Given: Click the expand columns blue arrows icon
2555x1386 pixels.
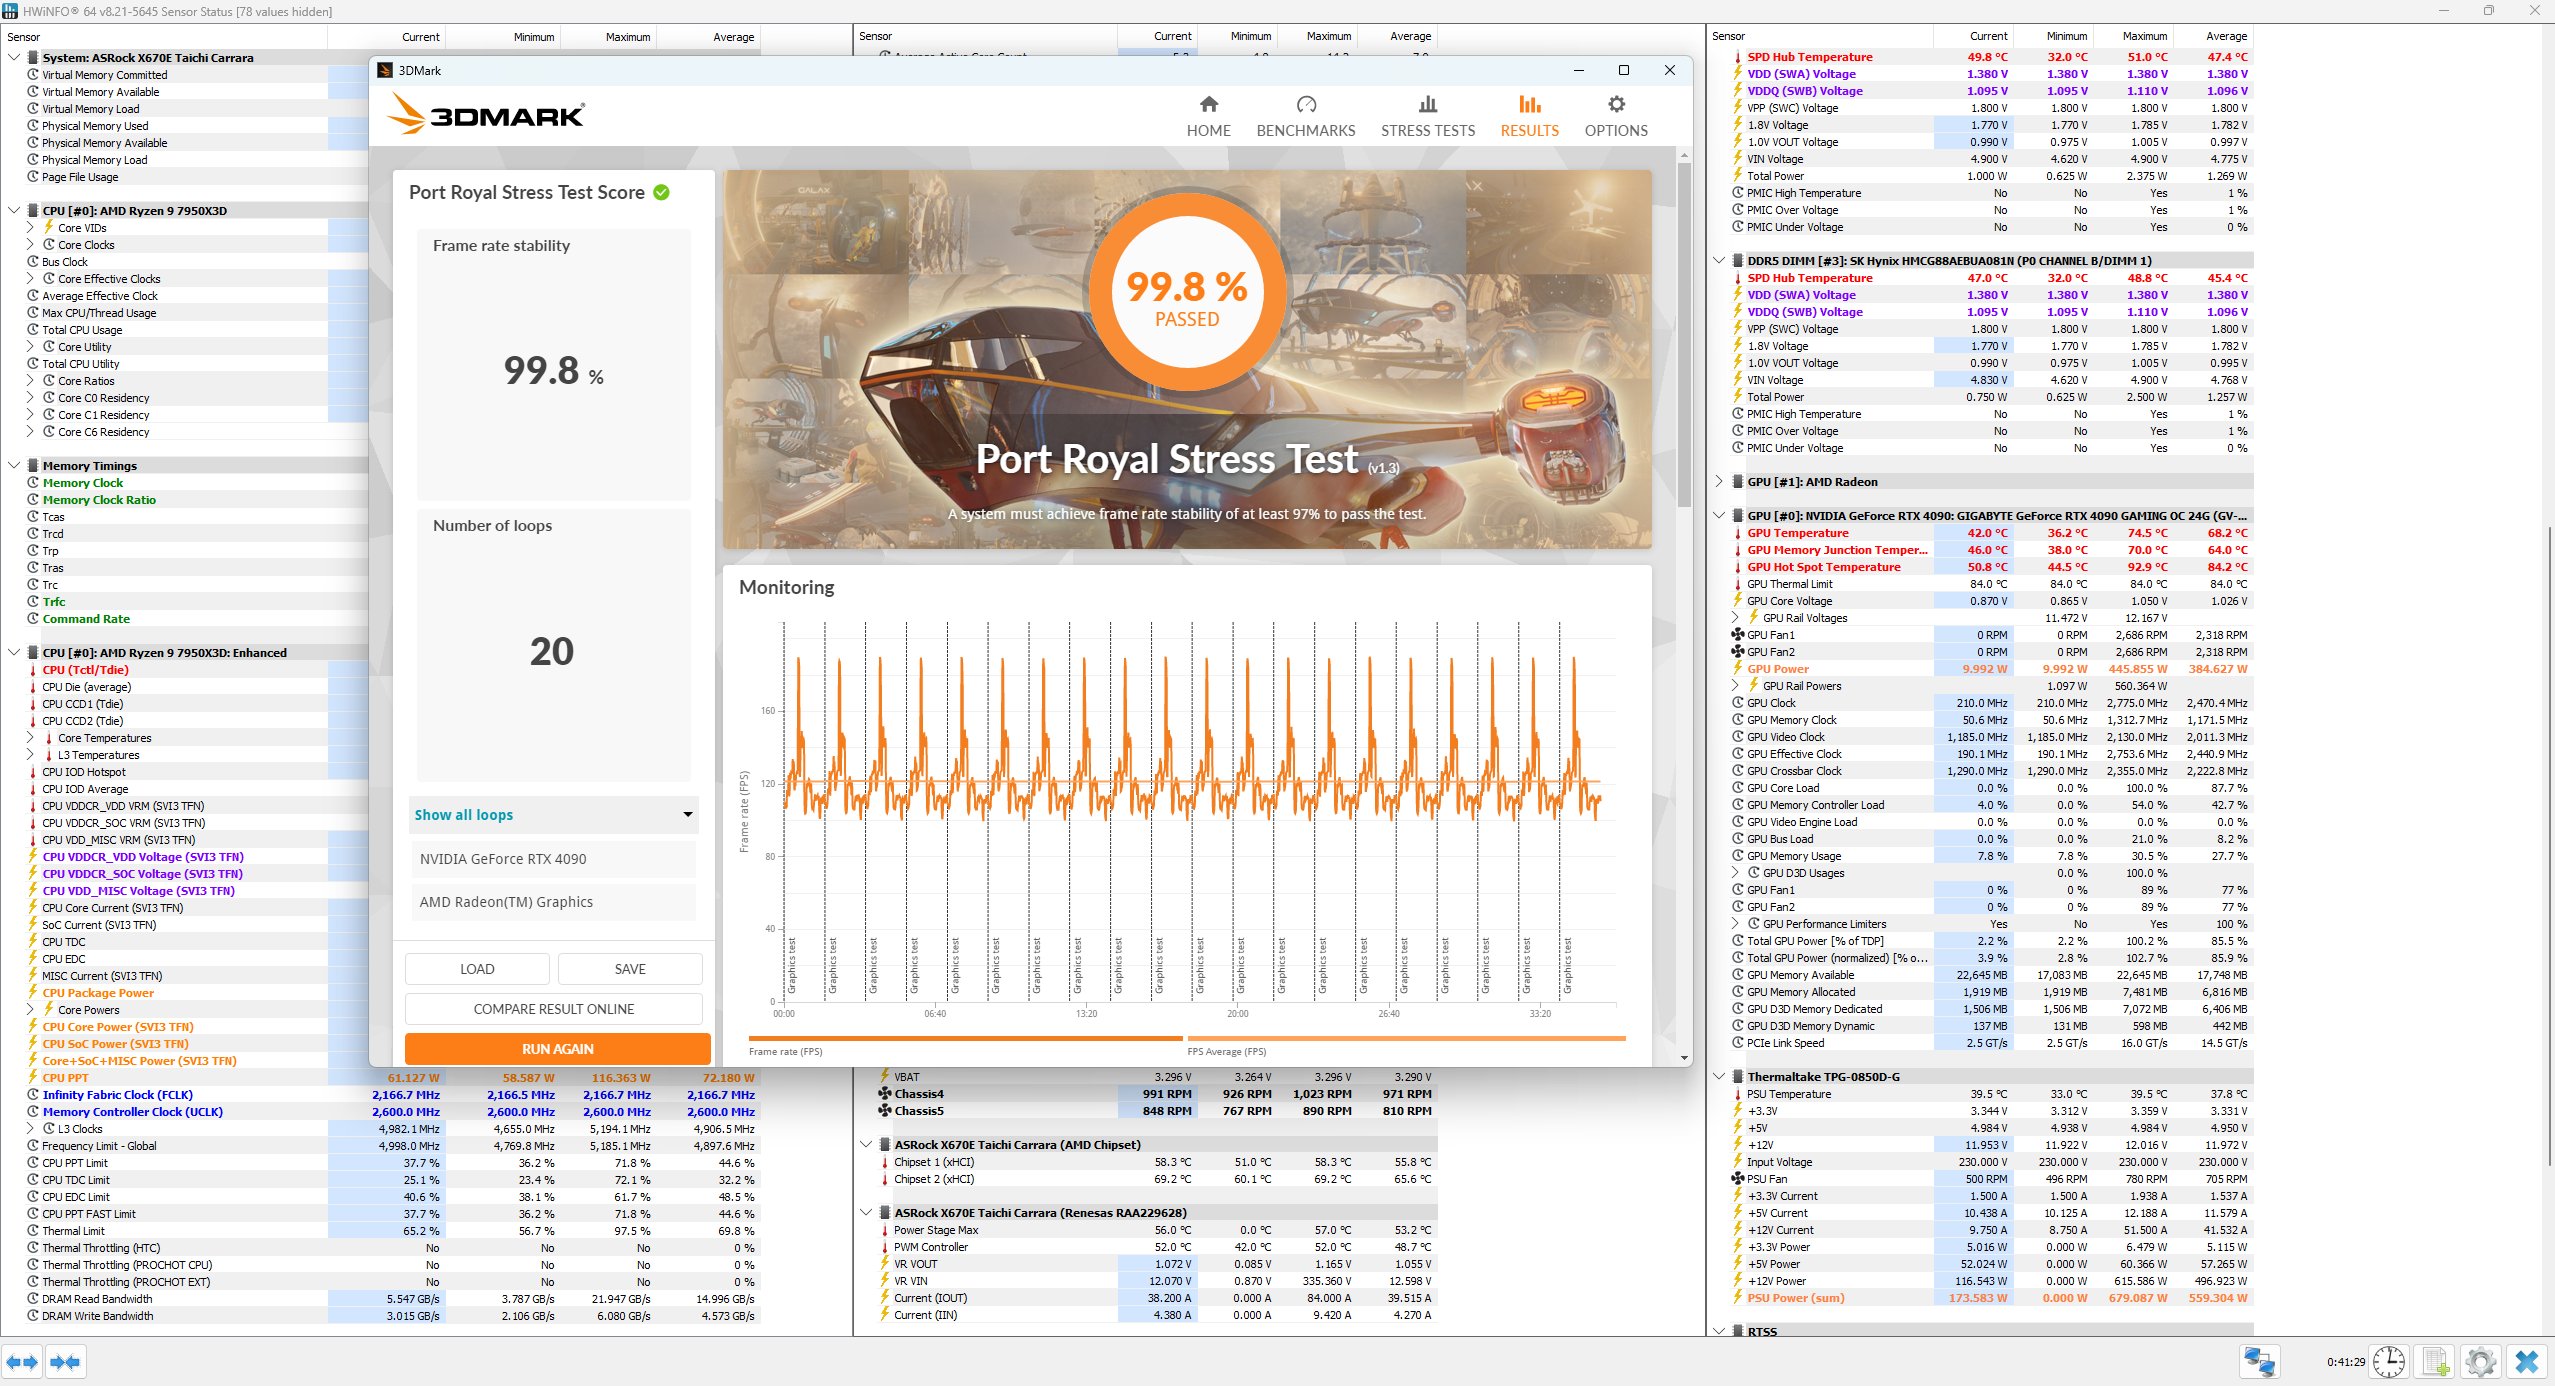Looking at the screenshot, I should [x=22, y=1362].
